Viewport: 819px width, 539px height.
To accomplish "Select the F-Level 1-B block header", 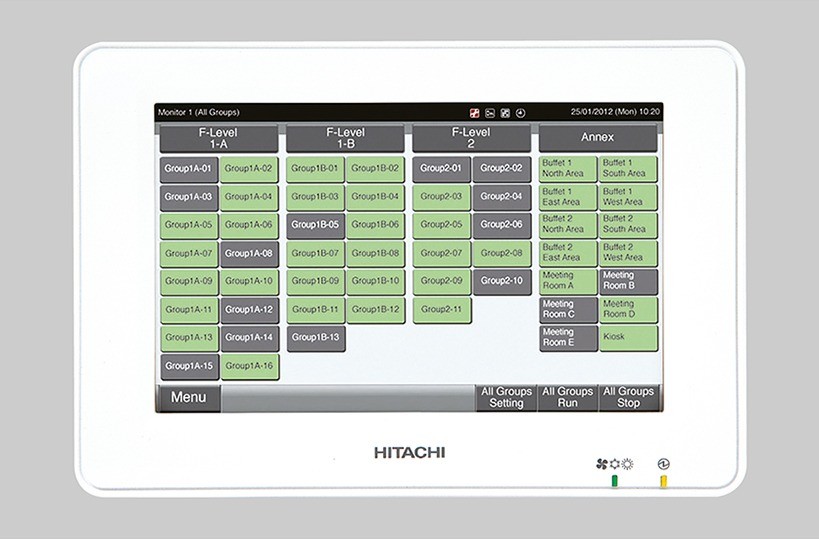I will coord(345,138).
